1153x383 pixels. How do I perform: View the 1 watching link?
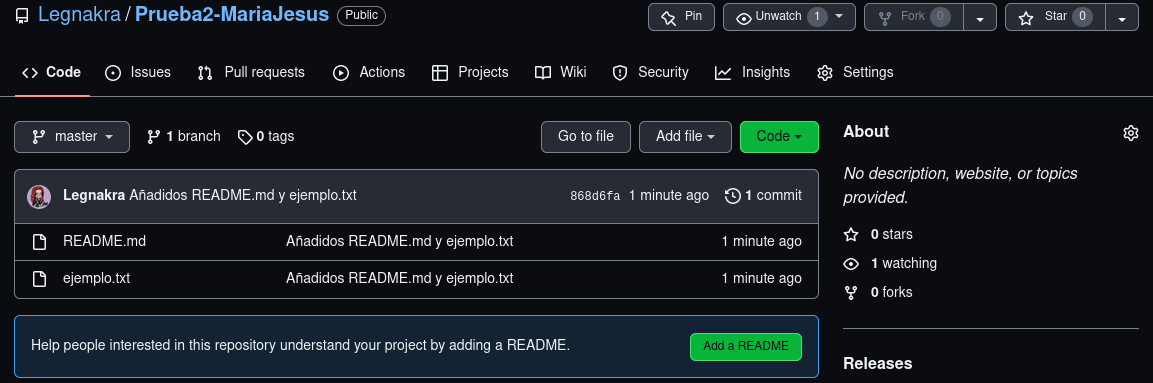click(904, 264)
